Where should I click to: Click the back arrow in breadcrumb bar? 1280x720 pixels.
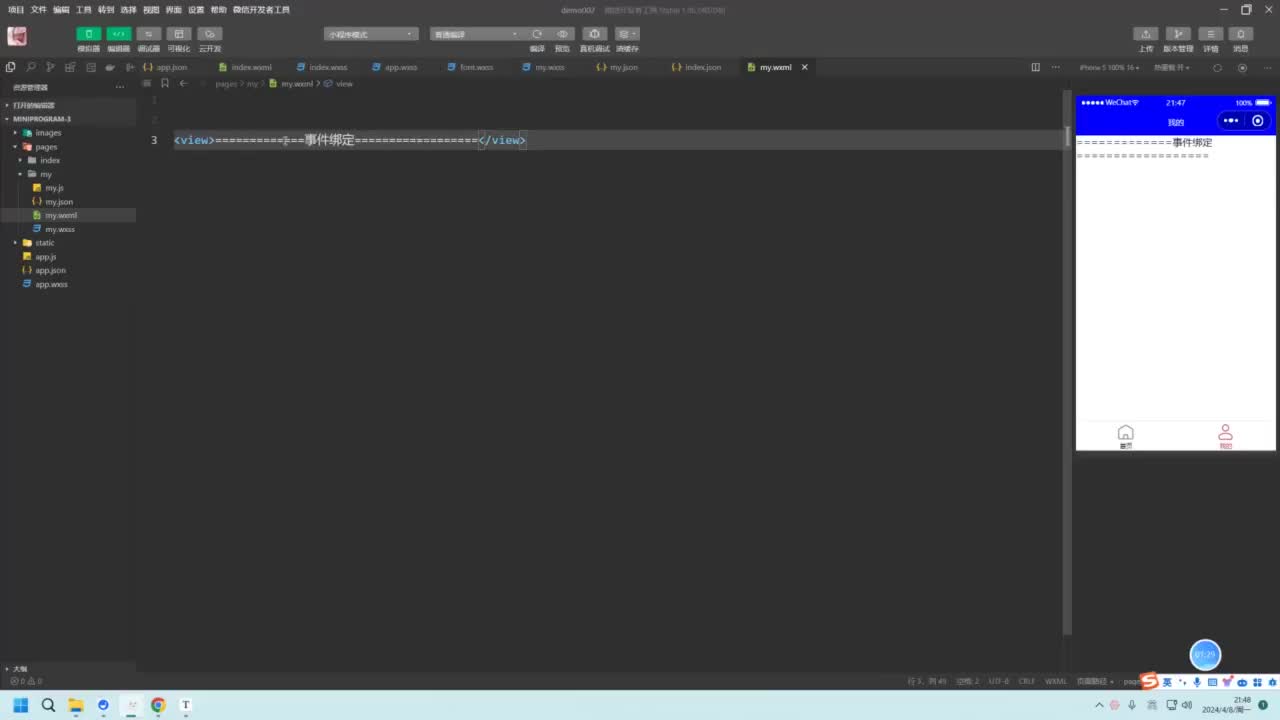coord(183,84)
